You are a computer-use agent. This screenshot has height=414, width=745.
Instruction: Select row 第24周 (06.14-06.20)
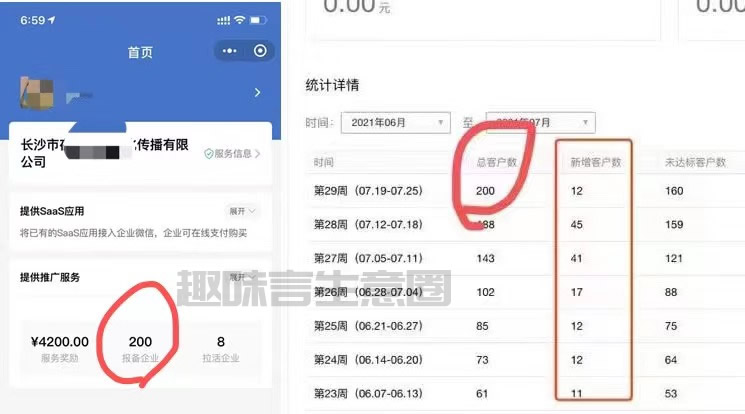[x=525, y=360]
